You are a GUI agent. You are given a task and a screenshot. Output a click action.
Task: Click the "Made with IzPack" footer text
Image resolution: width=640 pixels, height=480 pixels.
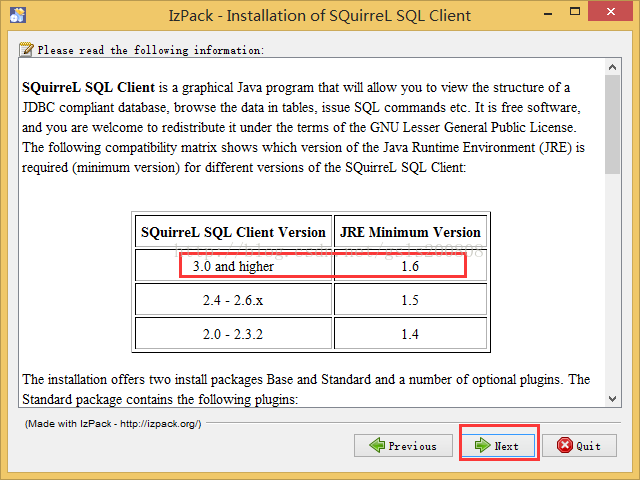113,424
